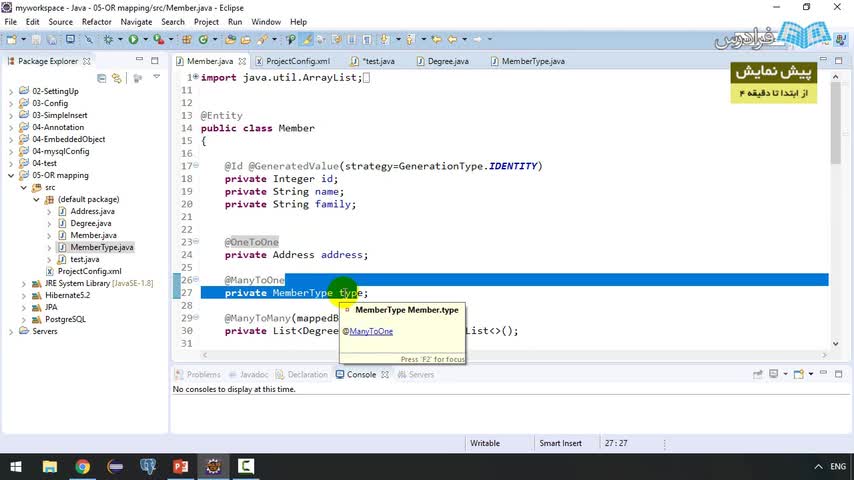Fold the method at line 26
Viewport: 854px width, 480px height.
pos(196,280)
